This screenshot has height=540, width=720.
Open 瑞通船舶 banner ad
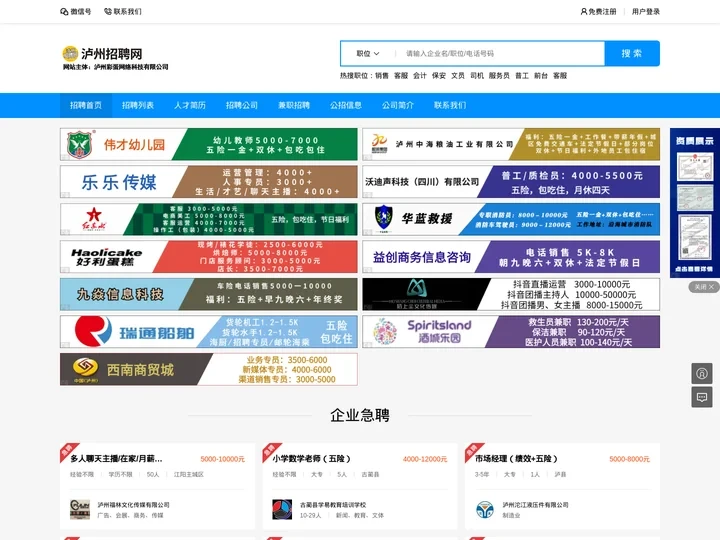pyautogui.click(x=208, y=332)
